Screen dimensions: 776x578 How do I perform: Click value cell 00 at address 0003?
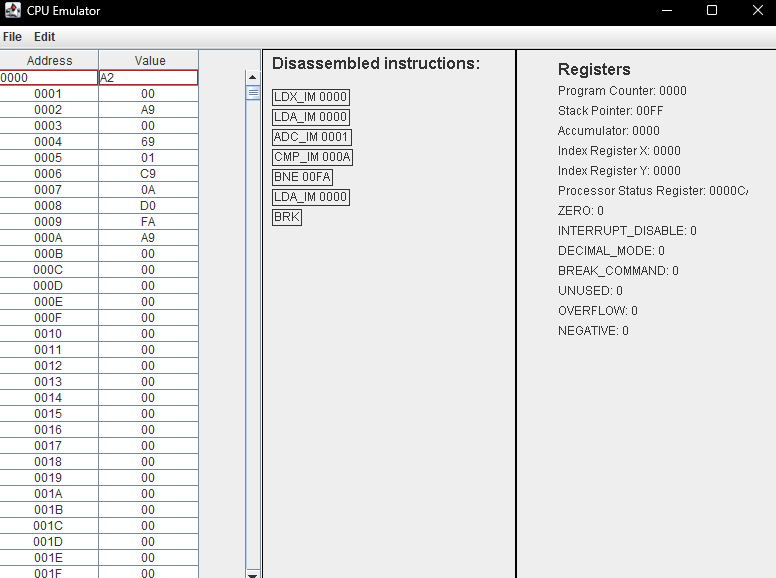[x=148, y=126]
